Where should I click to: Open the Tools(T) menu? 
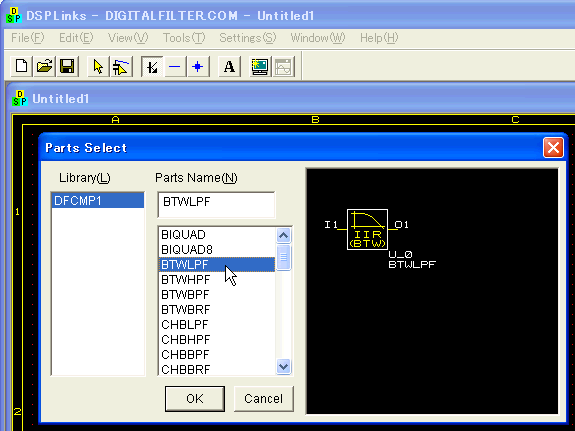184,38
